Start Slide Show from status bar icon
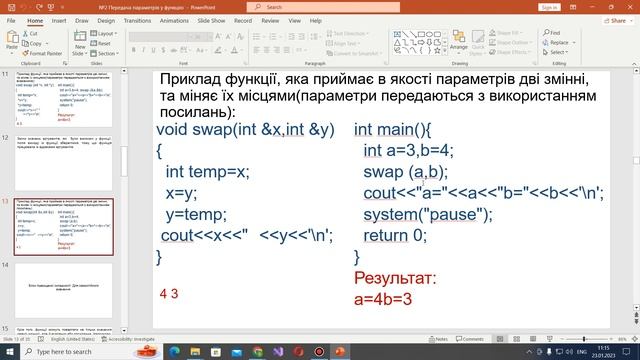Viewport: 640px width, 360px height. pos(549,339)
